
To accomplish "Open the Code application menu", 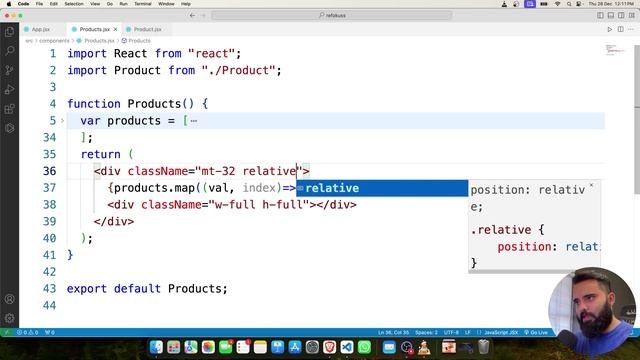I will pyautogui.click(x=23, y=4).
